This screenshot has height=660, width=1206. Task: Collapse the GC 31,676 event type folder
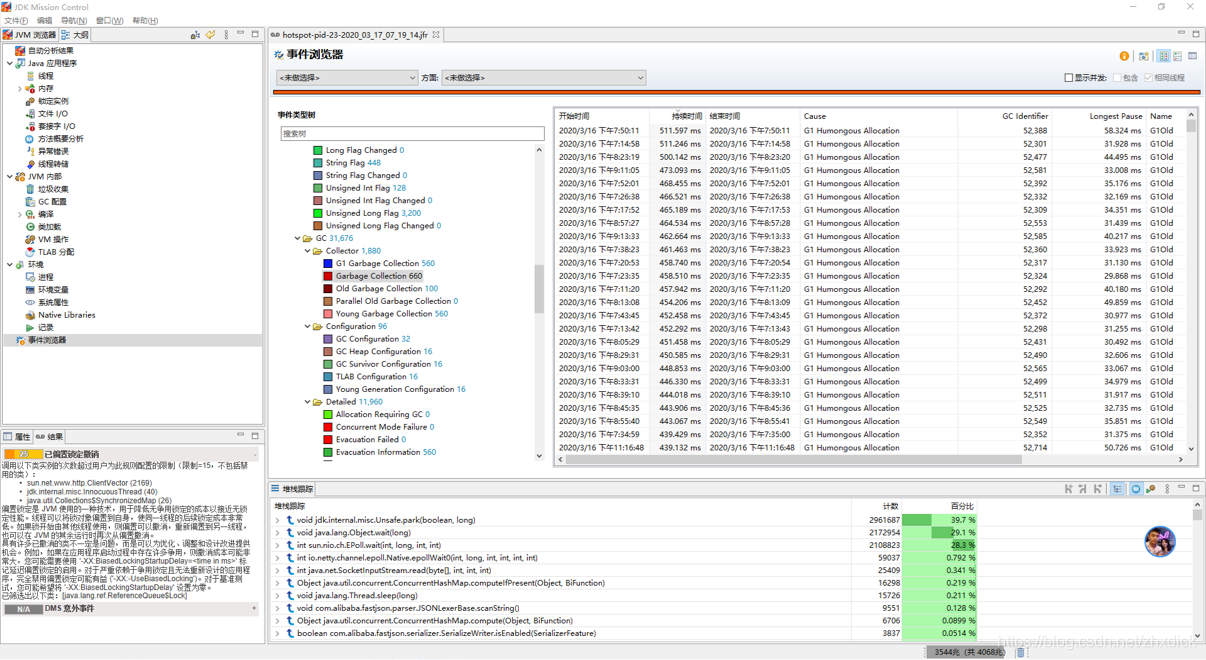tap(297, 239)
